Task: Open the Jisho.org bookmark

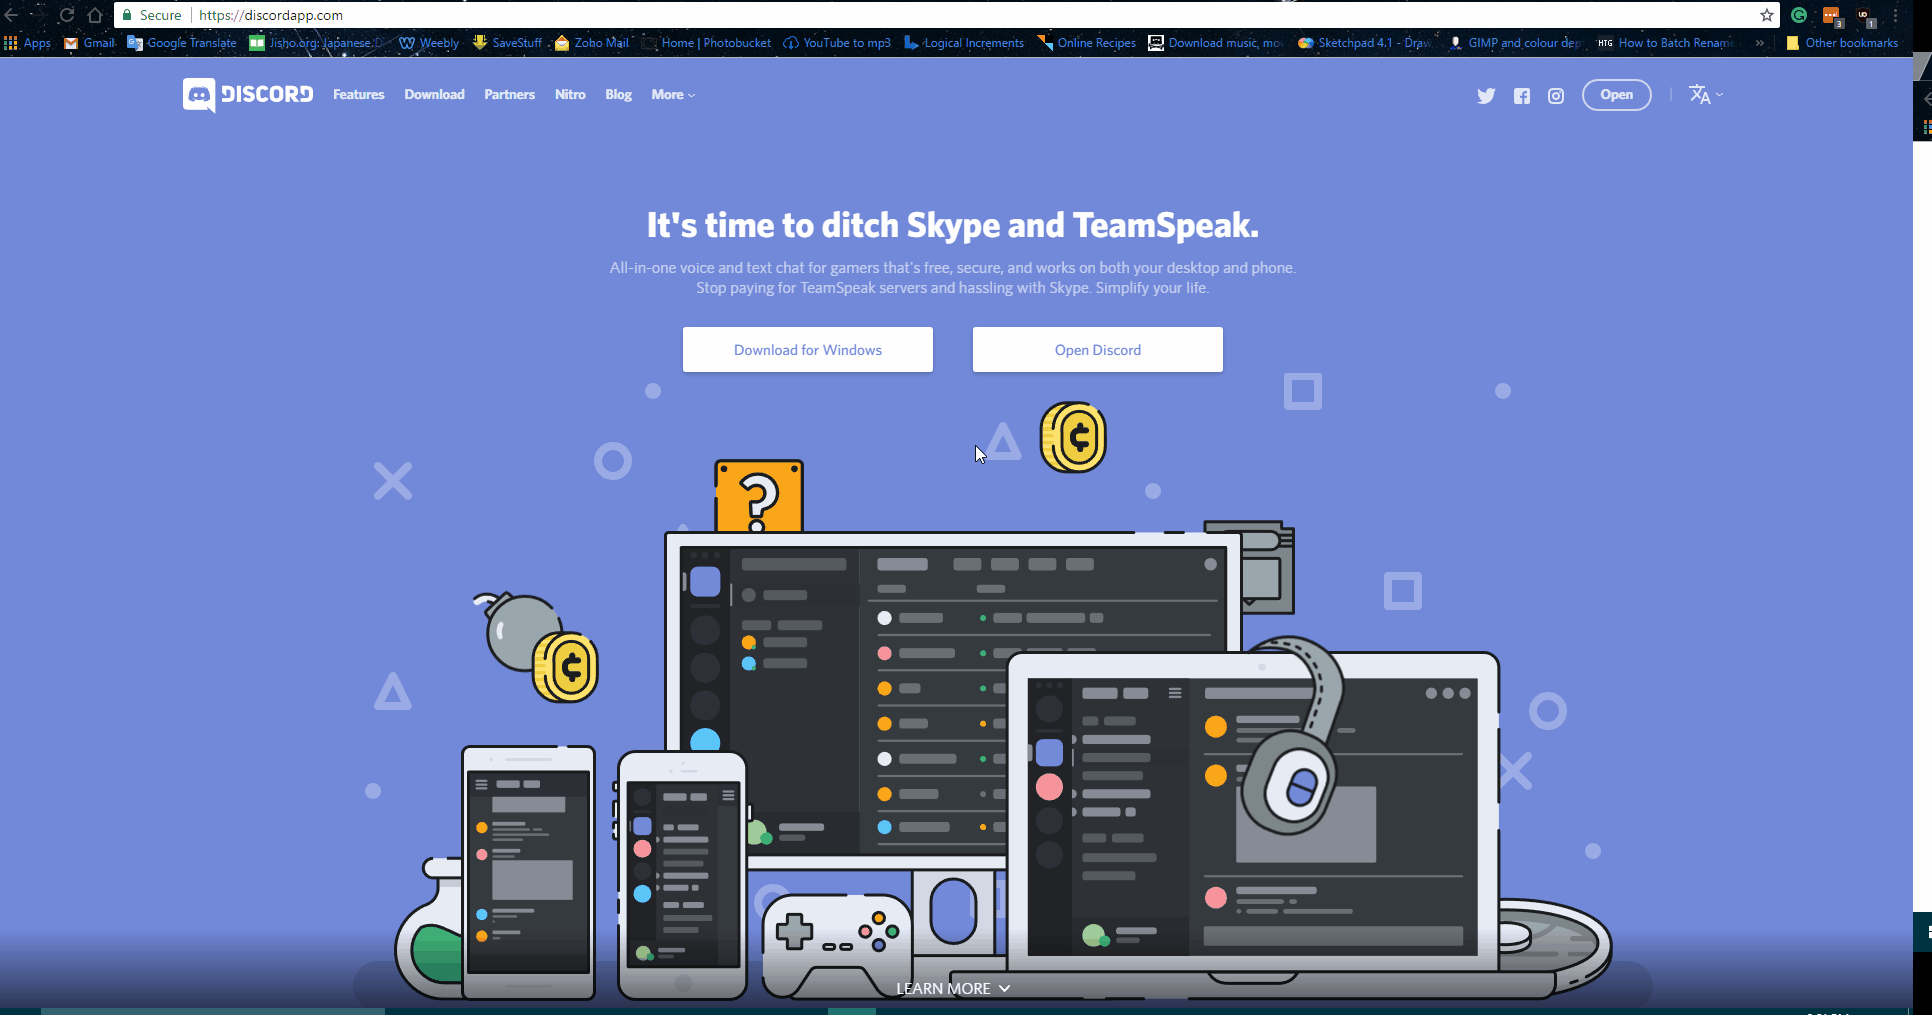Action: point(316,43)
